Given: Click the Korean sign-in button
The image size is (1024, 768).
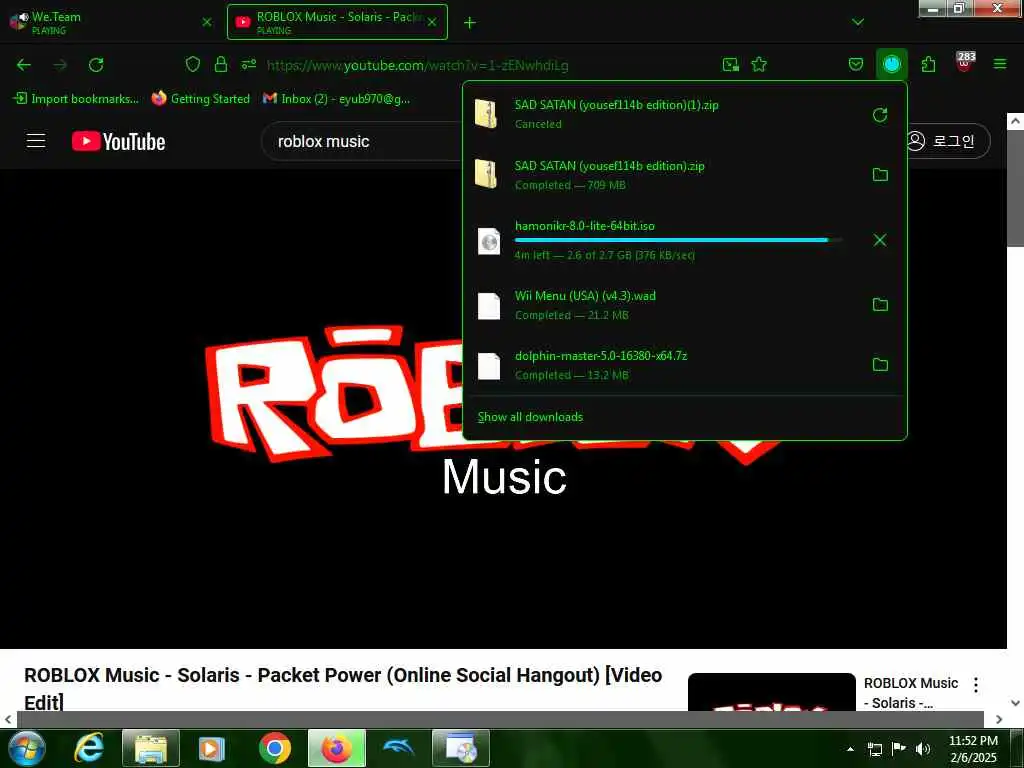Looking at the screenshot, I should (x=948, y=141).
